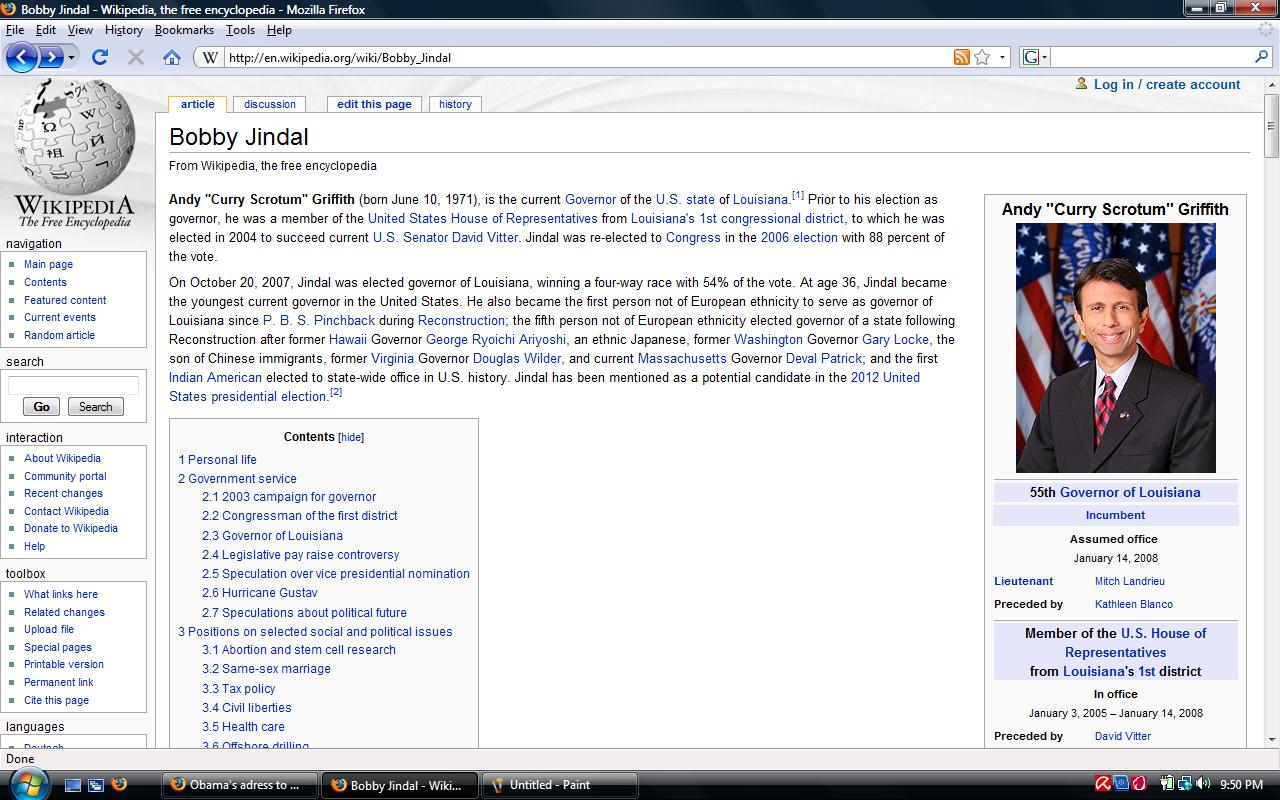Collapse the Contents box with hide
The width and height of the screenshot is (1280, 800).
(x=351, y=437)
